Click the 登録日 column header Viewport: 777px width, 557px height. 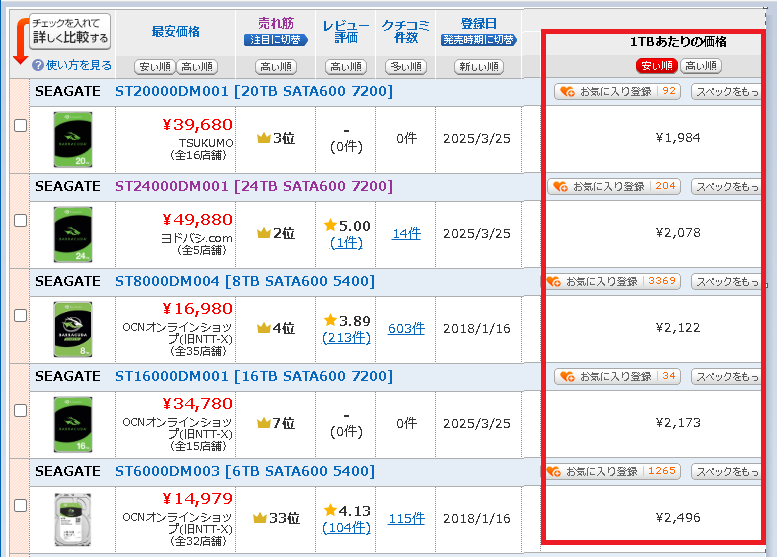(479, 23)
